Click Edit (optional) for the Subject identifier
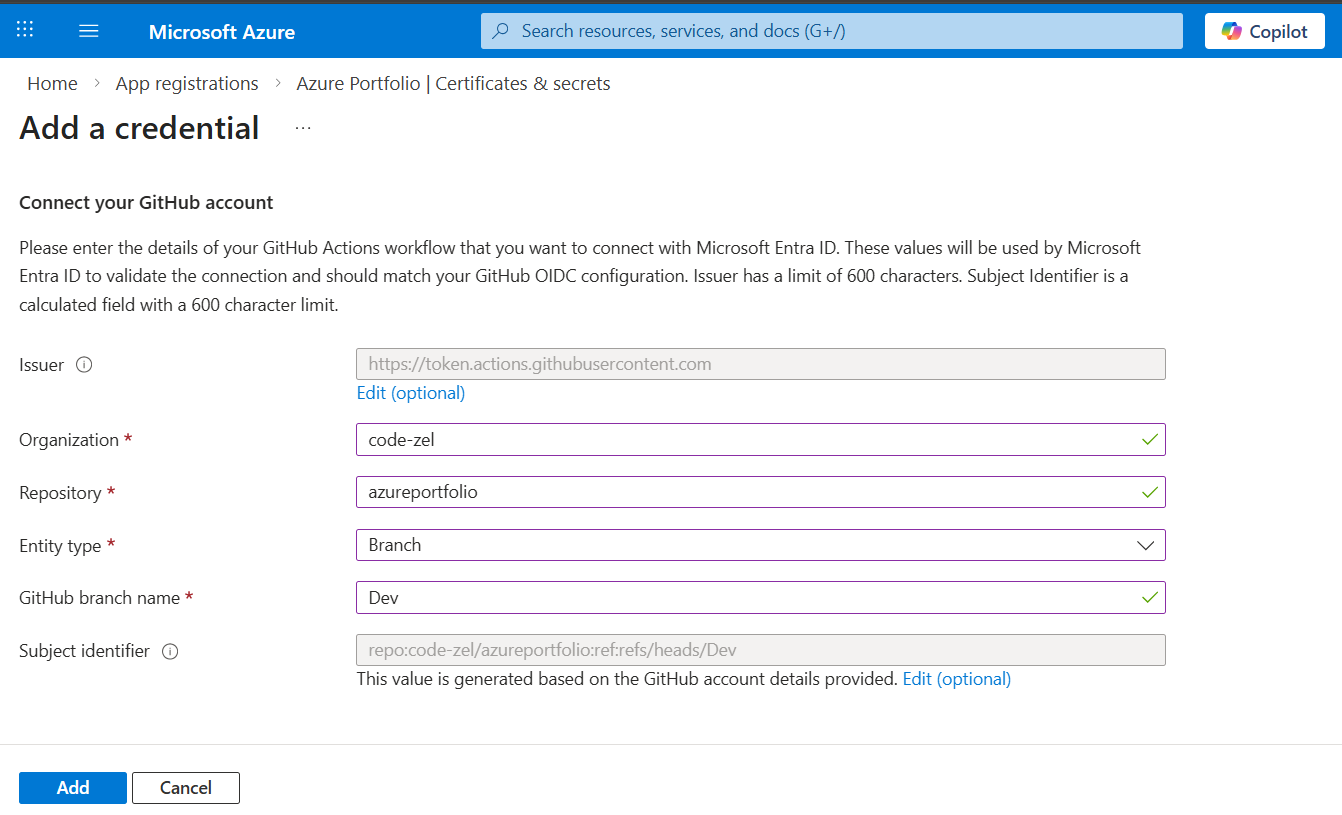 click(x=956, y=678)
